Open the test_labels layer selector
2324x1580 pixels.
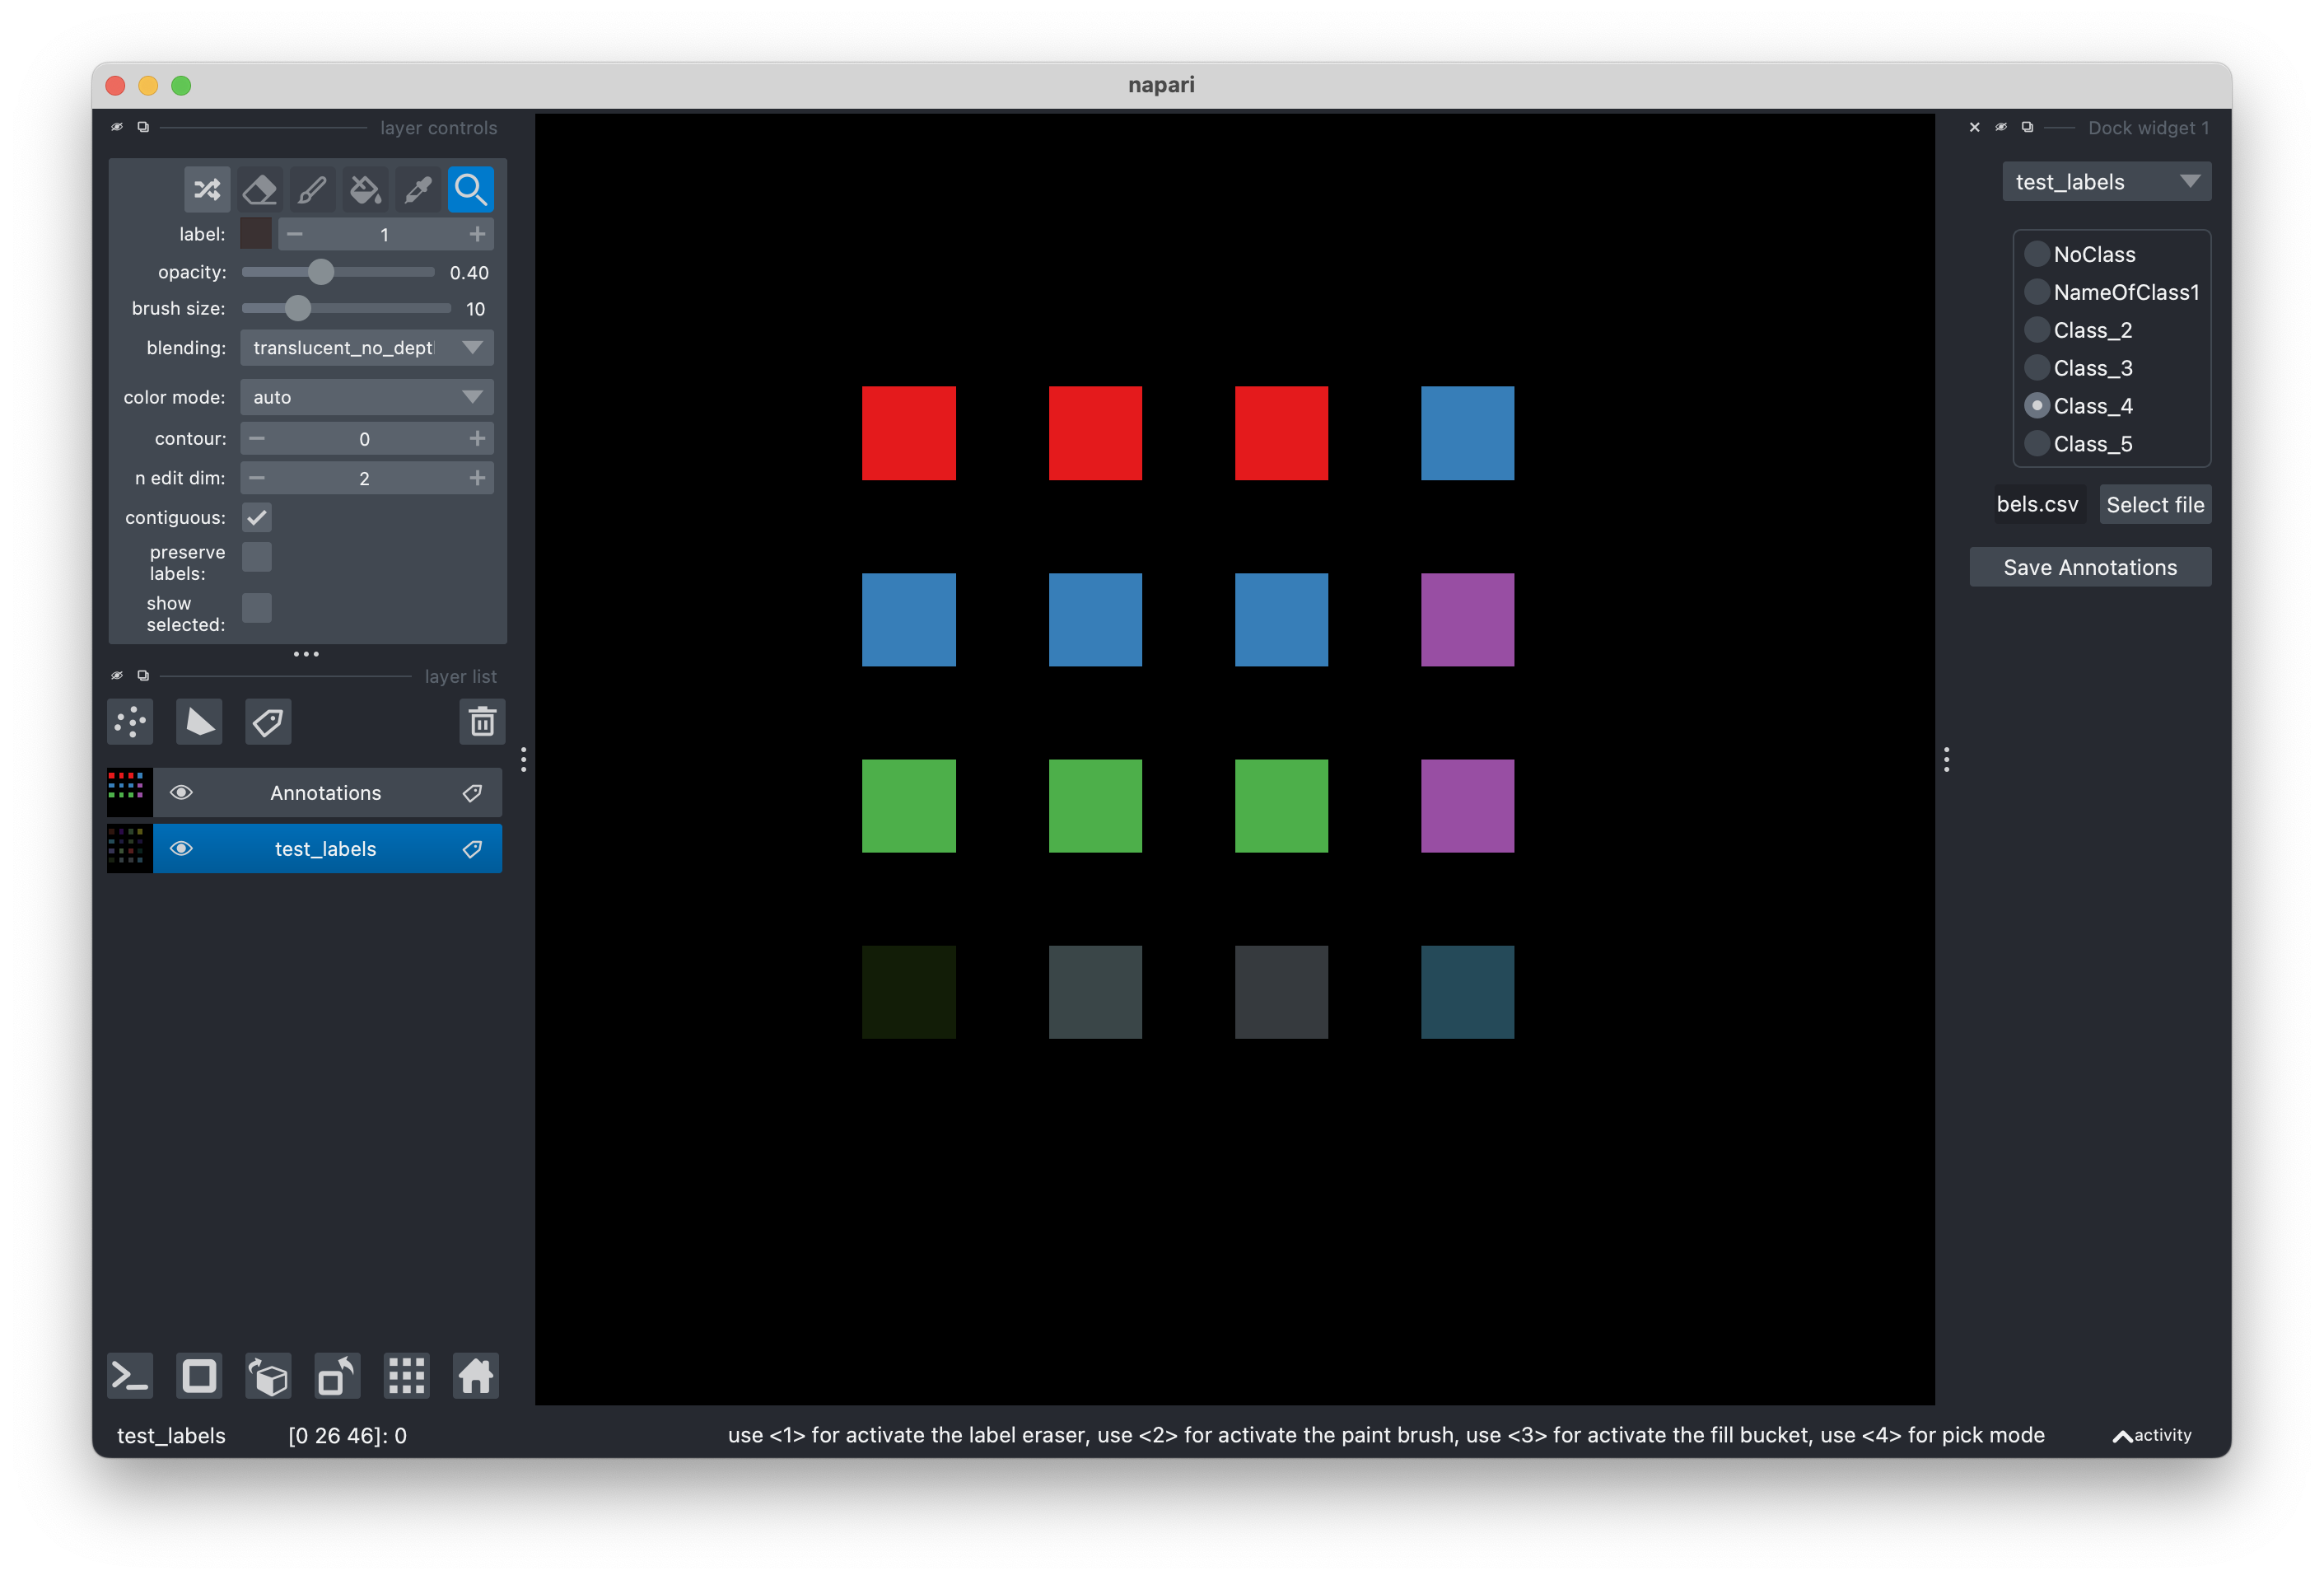pos(2106,181)
